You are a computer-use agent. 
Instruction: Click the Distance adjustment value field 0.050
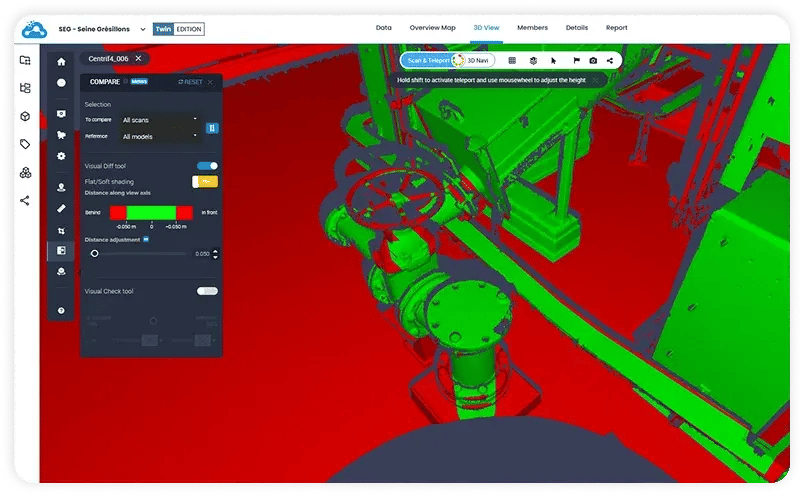(x=202, y=253)
